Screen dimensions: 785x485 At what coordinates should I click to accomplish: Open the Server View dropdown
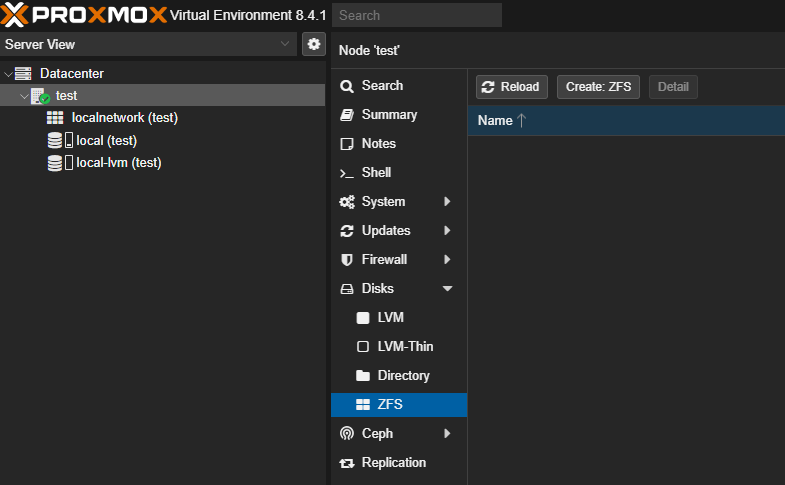pyautogui.click(x=148, y=44)
